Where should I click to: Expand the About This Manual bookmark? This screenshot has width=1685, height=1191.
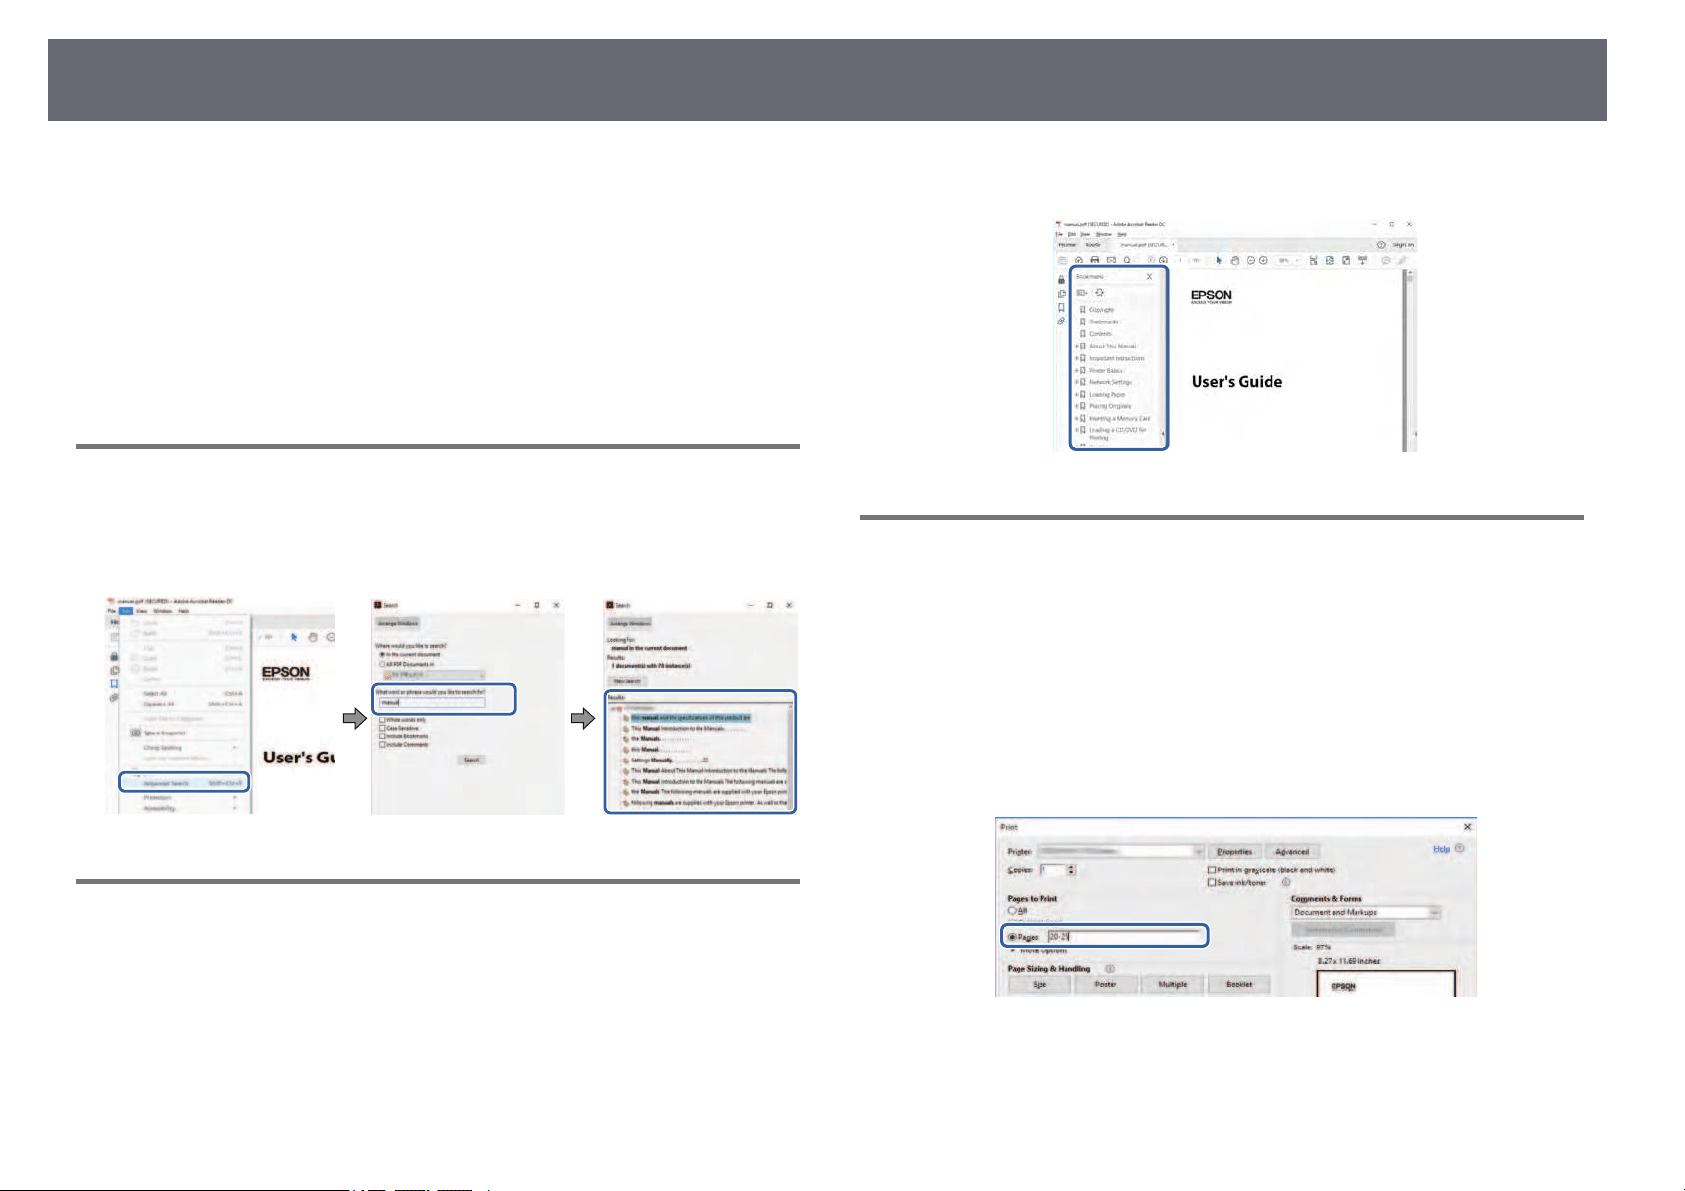click(1077, 346)
